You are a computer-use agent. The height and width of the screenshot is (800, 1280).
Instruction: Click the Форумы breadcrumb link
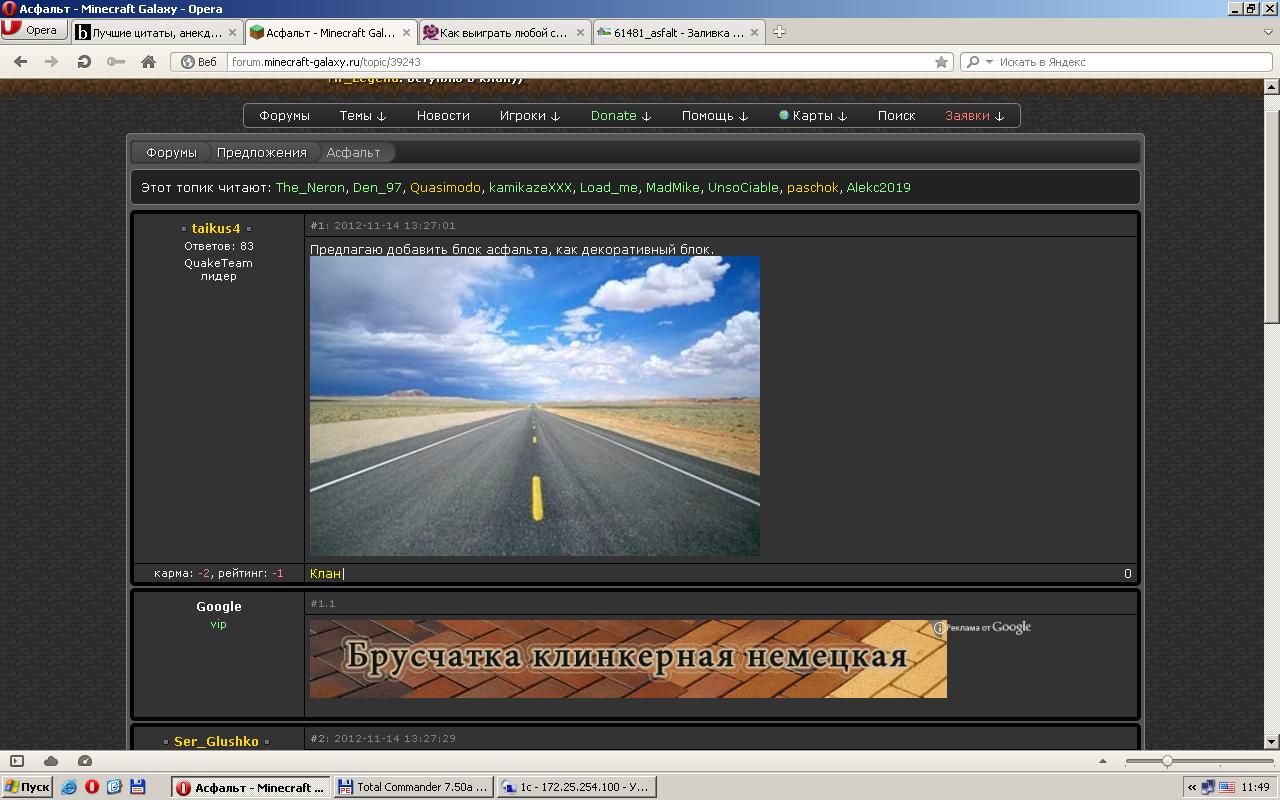click(171, 152)
